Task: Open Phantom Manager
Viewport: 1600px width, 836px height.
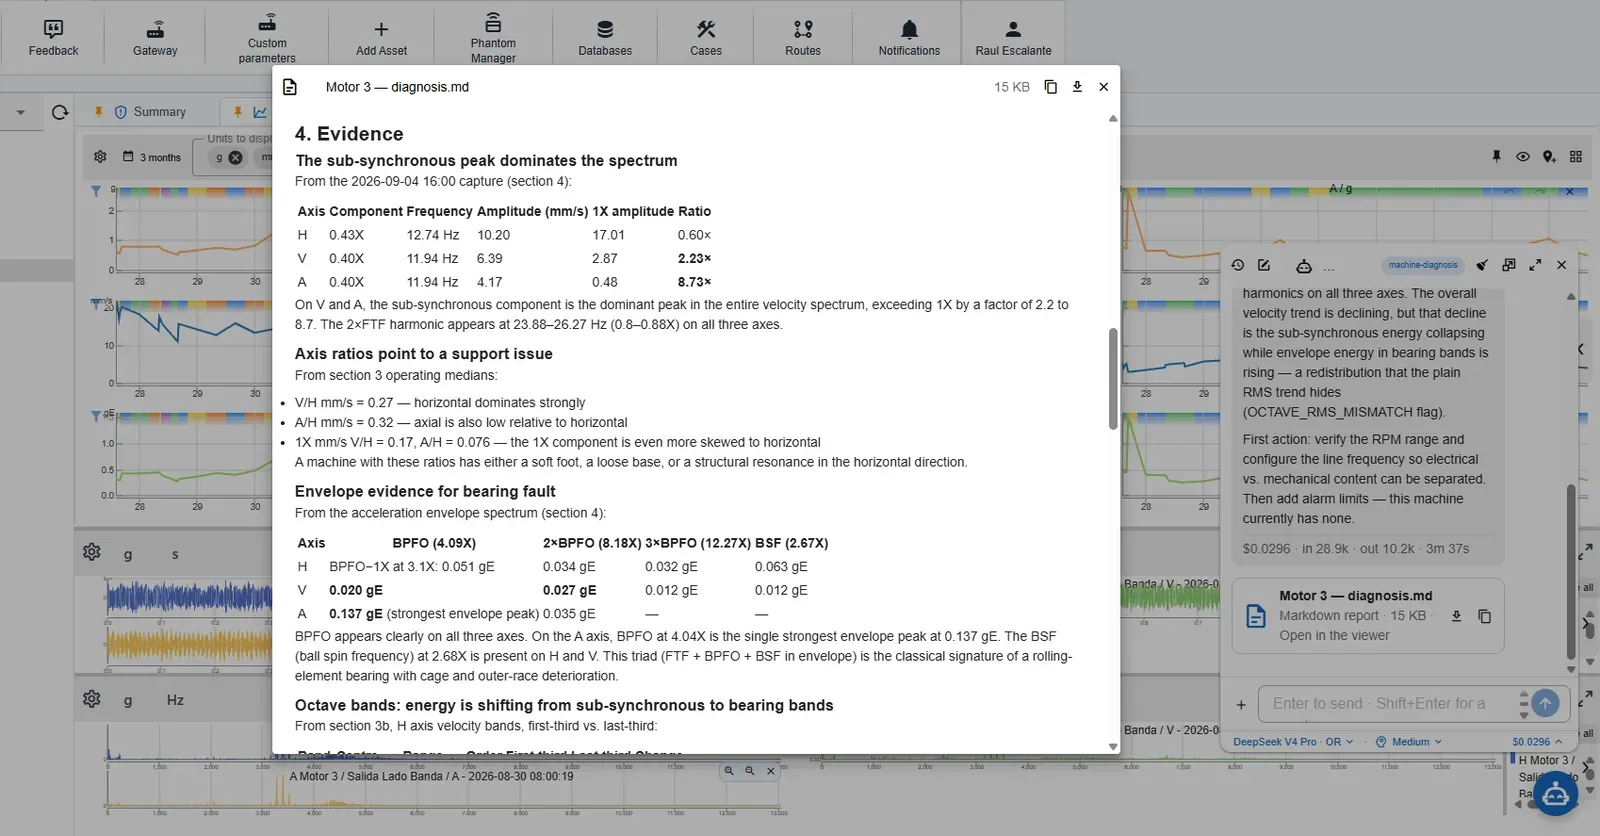Action: pos(493,38)
